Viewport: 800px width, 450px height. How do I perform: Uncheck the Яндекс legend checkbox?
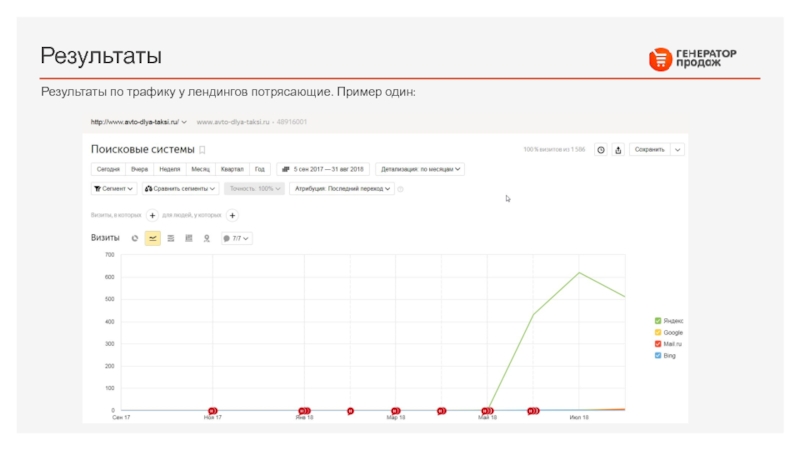tap(658, 321)
